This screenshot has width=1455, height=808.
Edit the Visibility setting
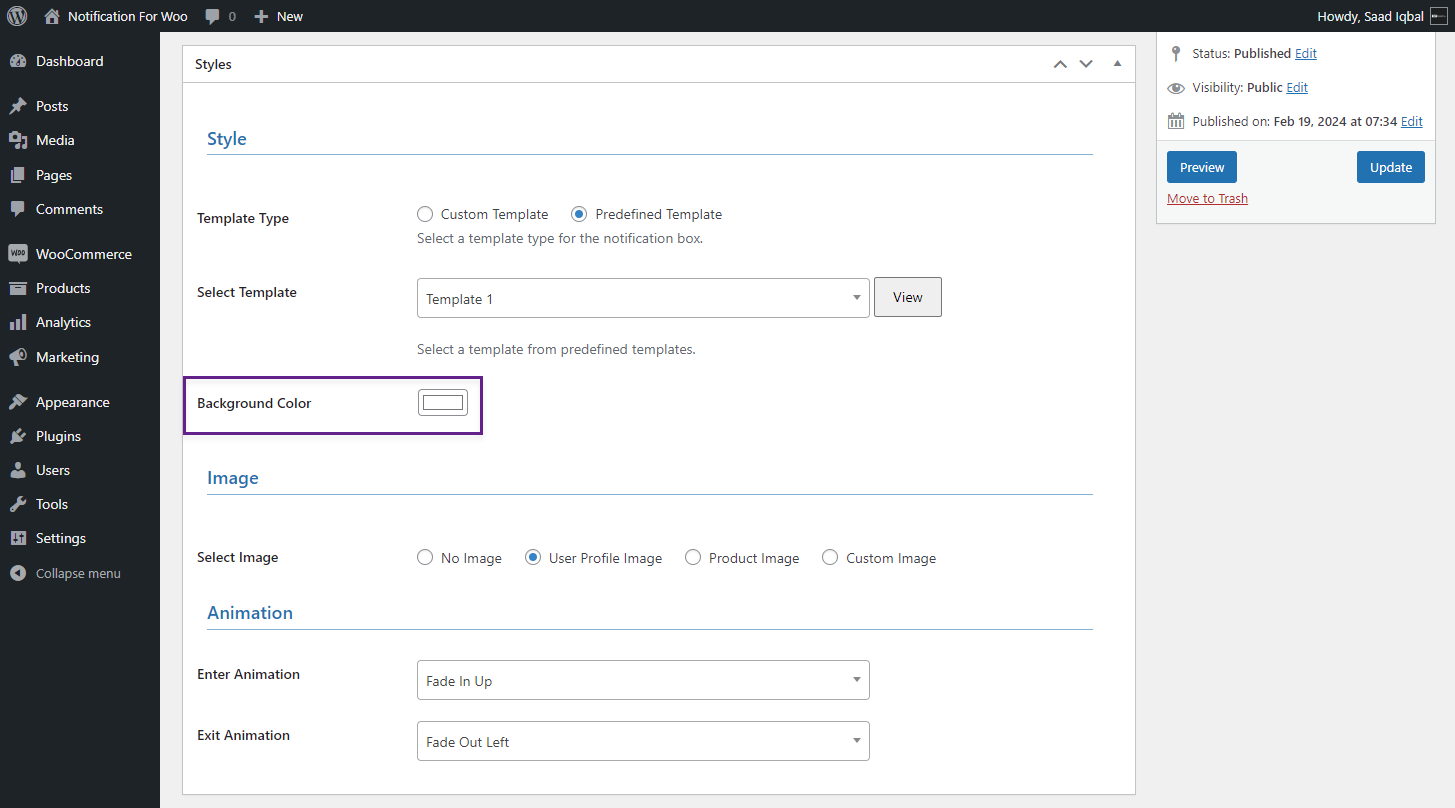click(x=1297, y=88)
